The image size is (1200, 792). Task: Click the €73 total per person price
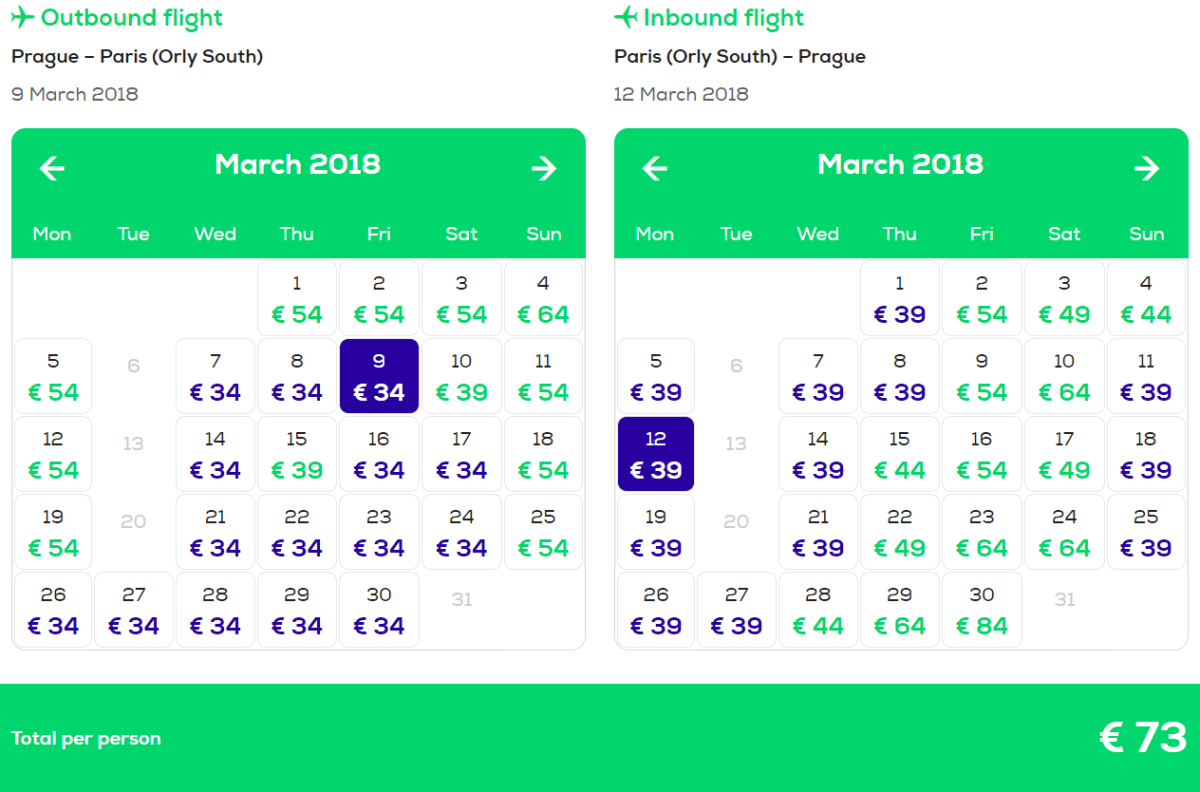coord(1142,738)
